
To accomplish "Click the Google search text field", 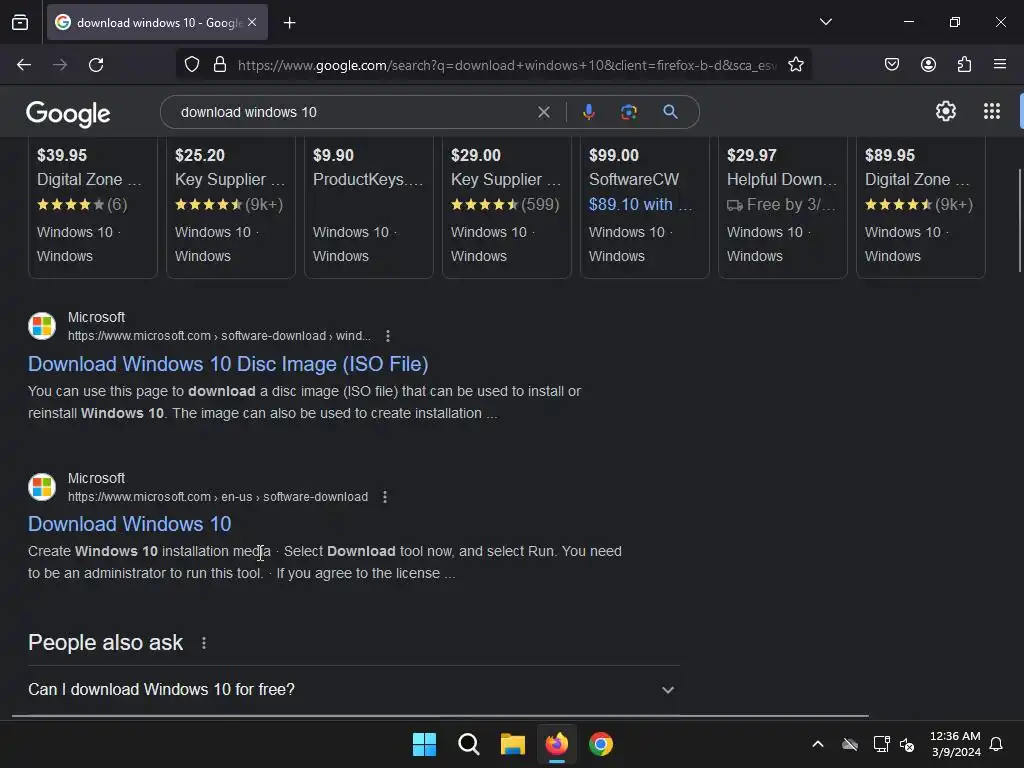I will click(353, 112).
